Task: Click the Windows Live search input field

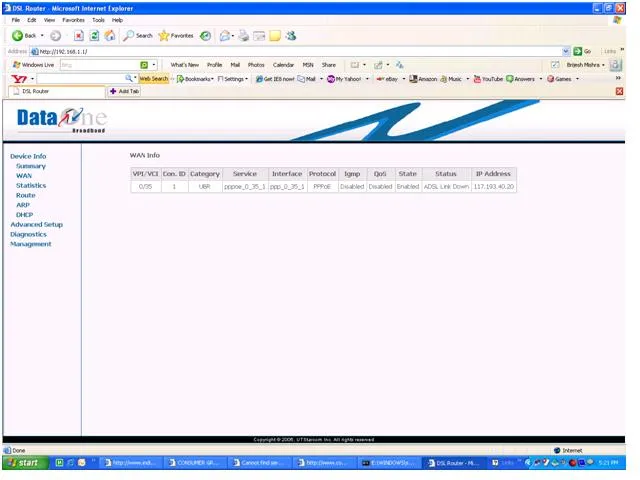Action: (97, 65)
